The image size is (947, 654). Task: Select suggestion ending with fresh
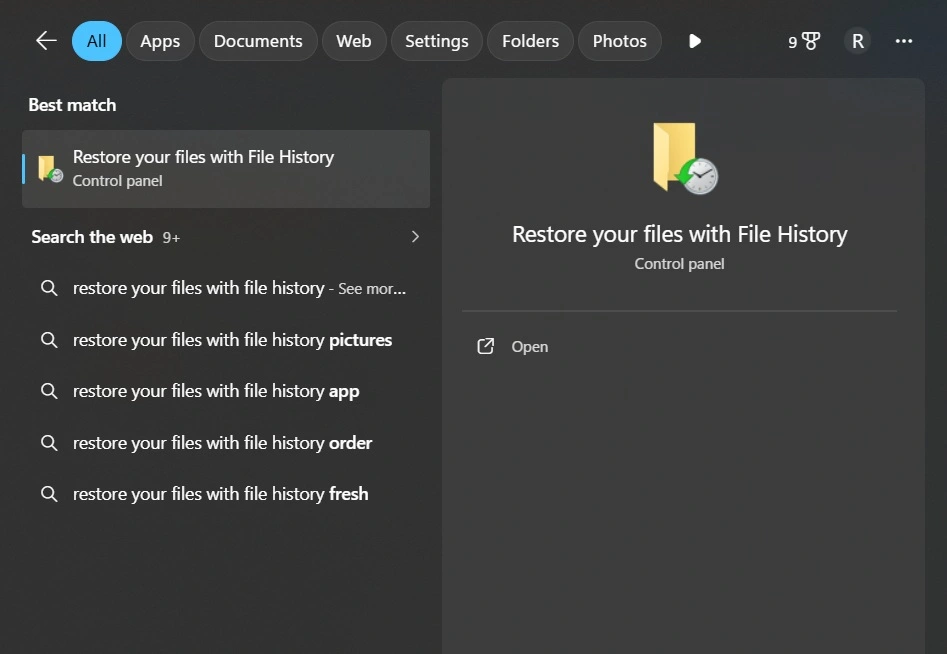click(226, 494)
